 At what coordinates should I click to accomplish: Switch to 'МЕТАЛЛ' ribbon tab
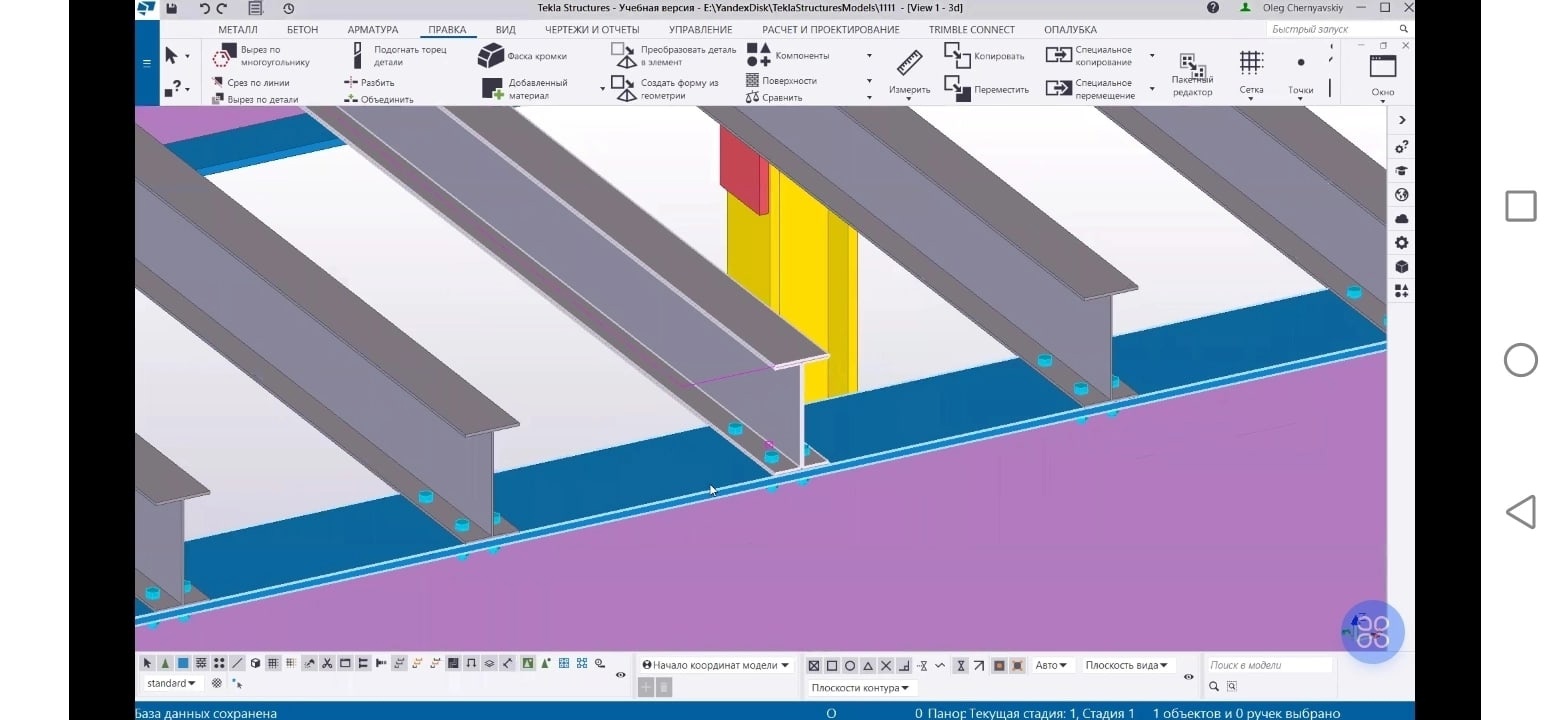pos(237,30)
